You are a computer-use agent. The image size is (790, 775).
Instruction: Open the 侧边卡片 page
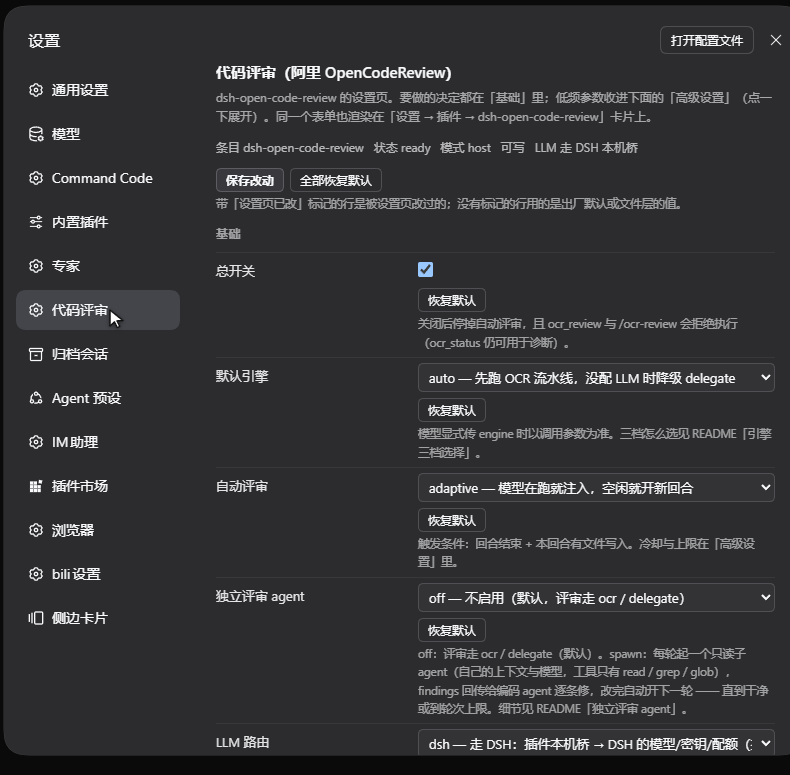(98, 618)
